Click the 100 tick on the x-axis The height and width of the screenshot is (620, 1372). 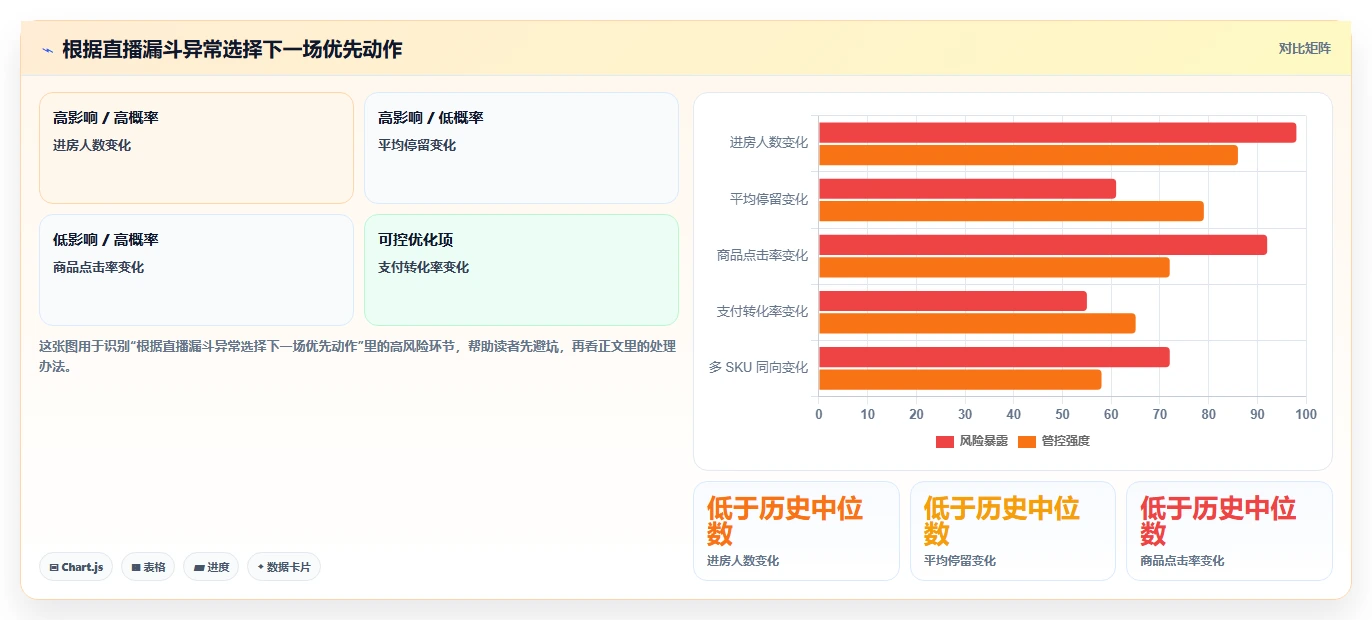[x=1306, y=414]
